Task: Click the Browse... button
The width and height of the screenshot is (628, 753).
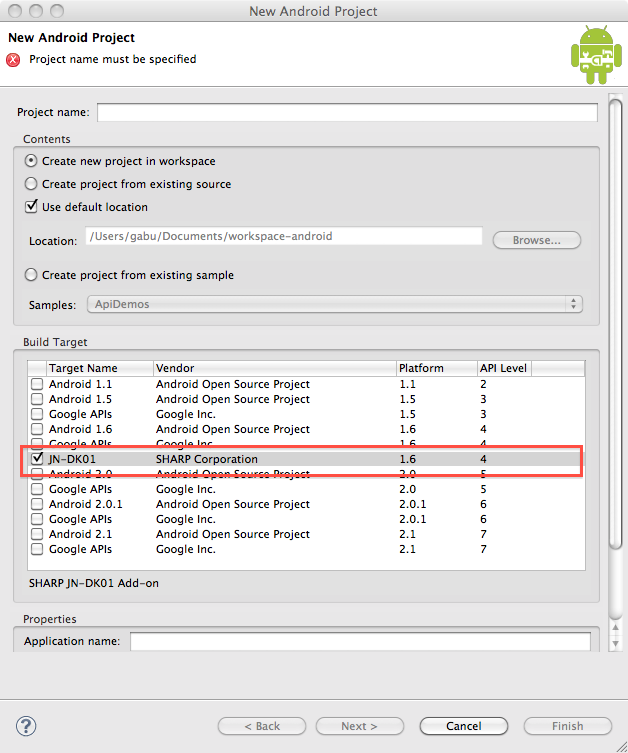Action: 537,240
